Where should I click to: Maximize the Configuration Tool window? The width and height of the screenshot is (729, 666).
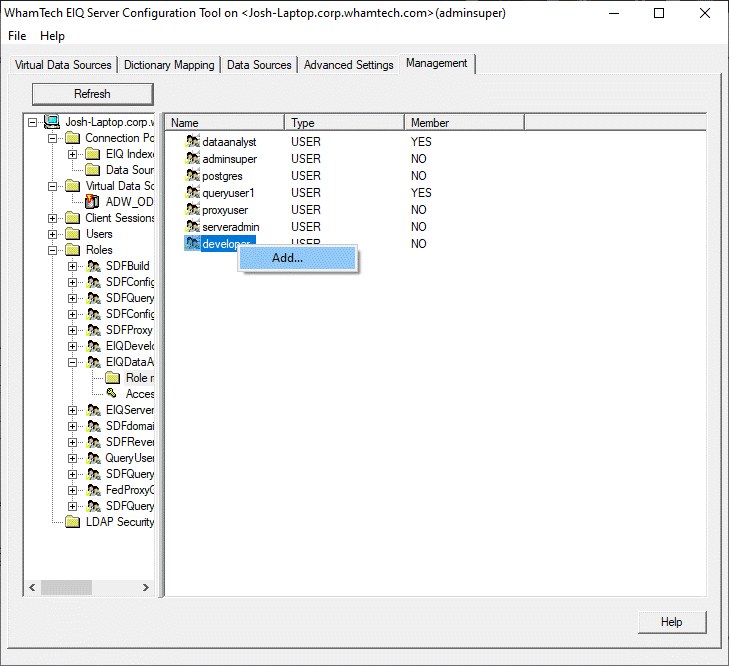click(x=659, y=13)
